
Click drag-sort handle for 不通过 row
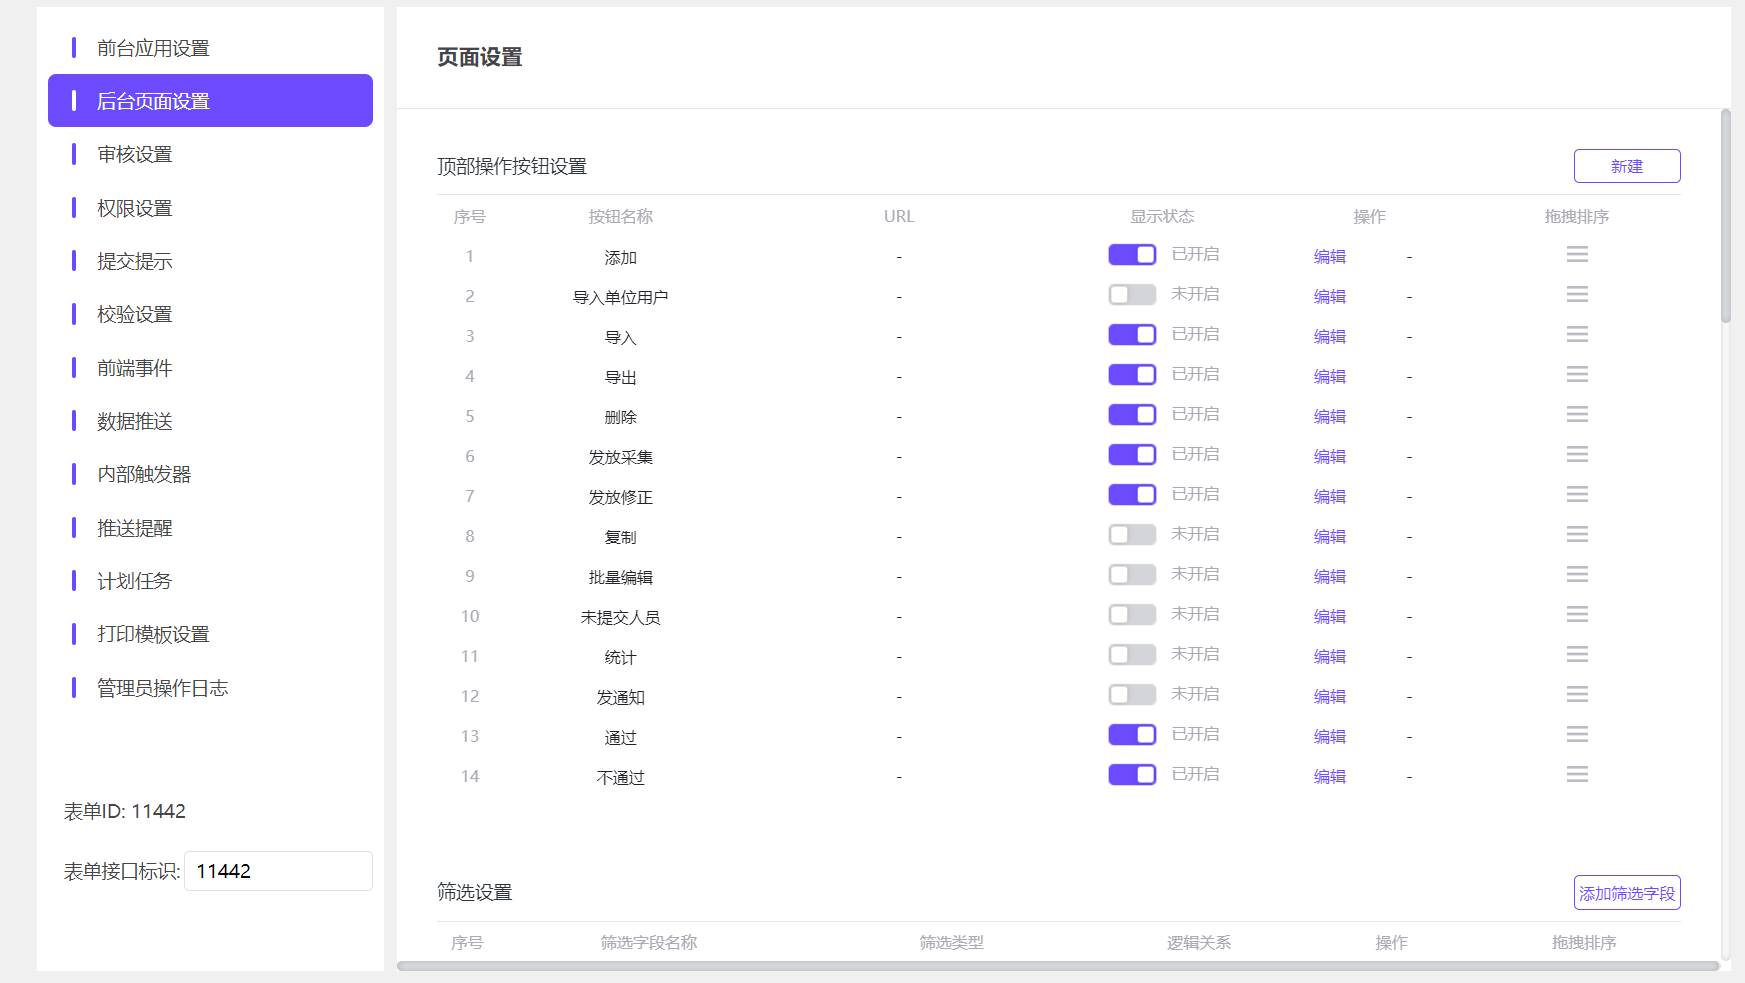[1577, 775]
